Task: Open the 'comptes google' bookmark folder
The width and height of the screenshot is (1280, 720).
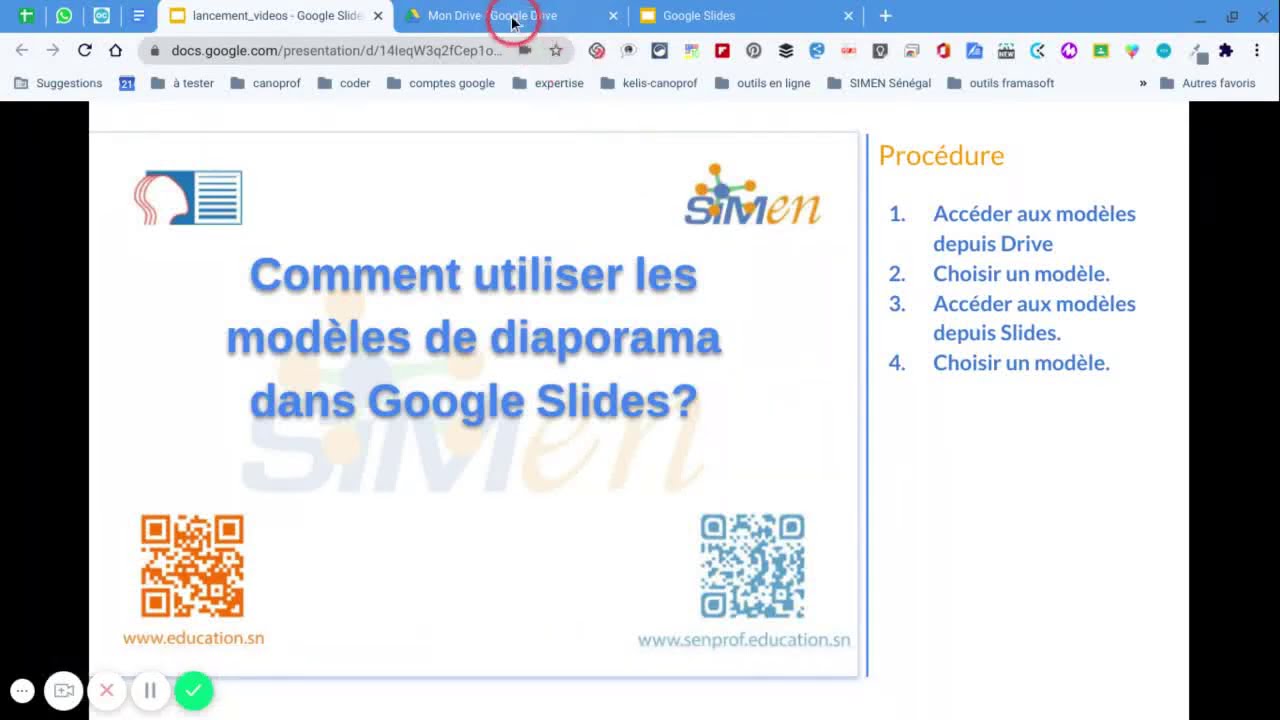Action: coord(441,83)
